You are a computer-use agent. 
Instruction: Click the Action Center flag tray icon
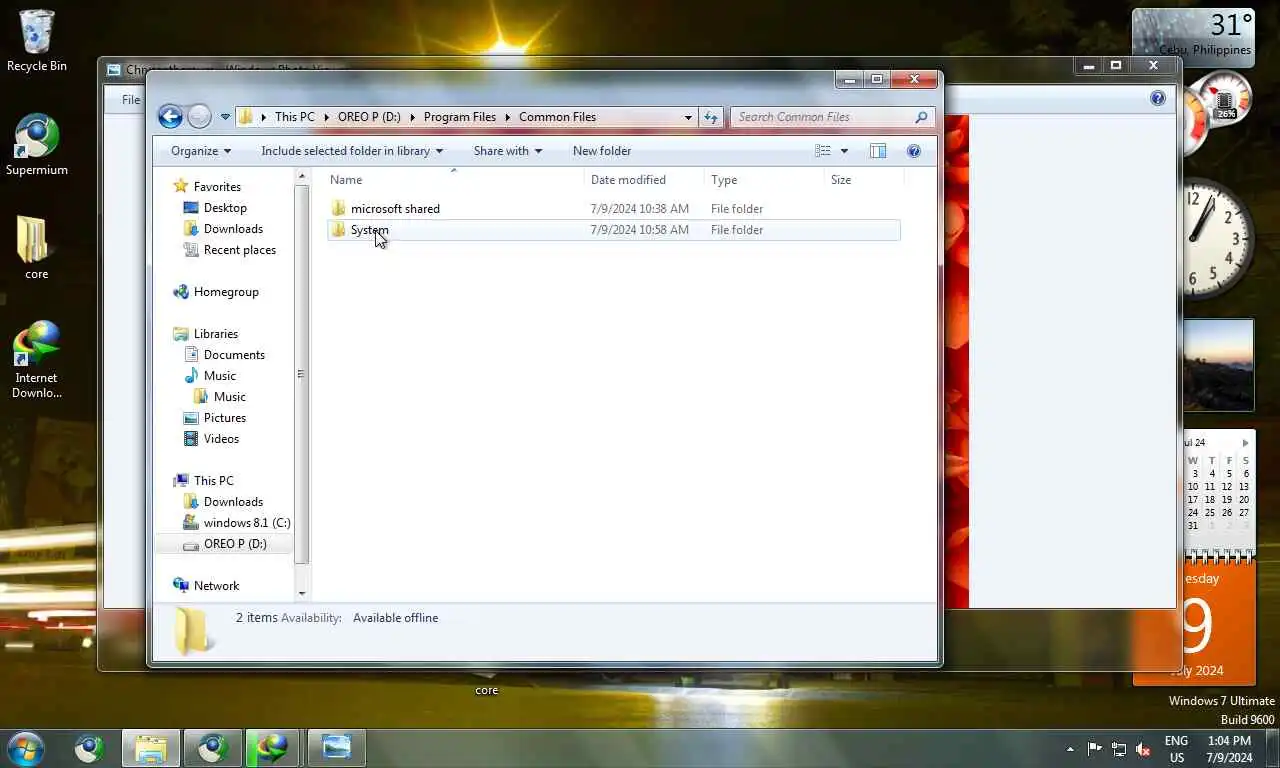[x=1095, y=749]
